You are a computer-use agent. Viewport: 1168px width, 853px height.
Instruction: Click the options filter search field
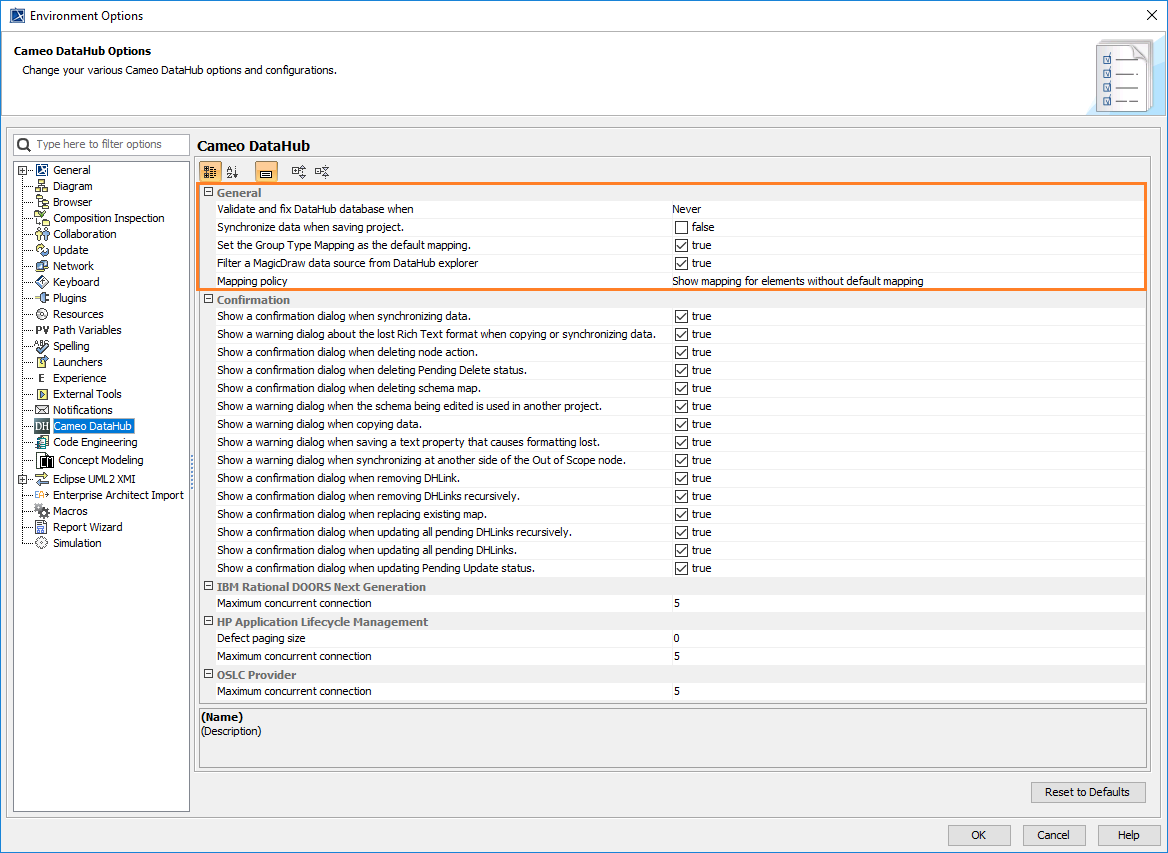pos(100,144)
